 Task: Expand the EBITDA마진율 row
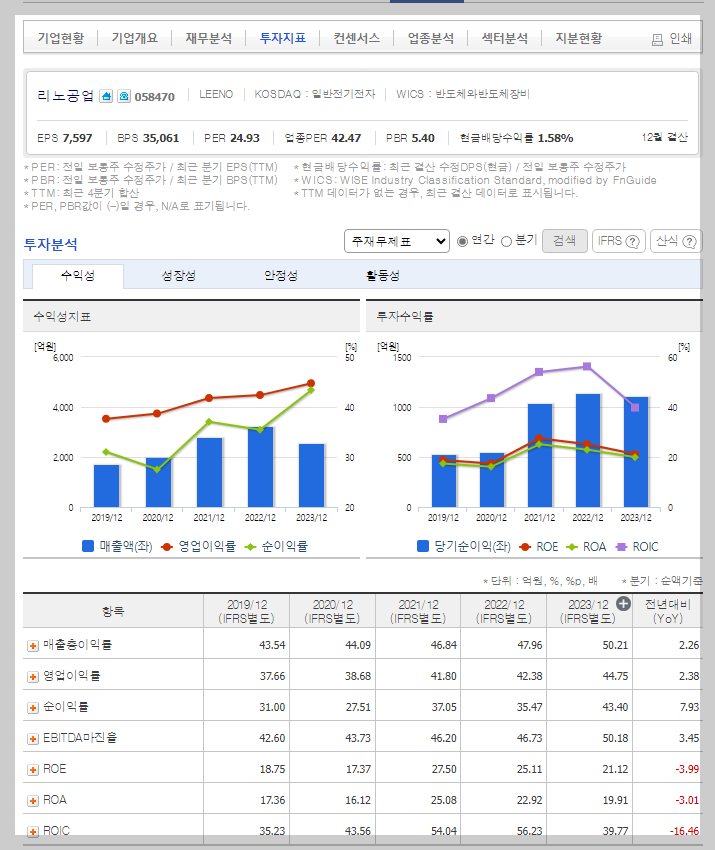click(33, 738)
